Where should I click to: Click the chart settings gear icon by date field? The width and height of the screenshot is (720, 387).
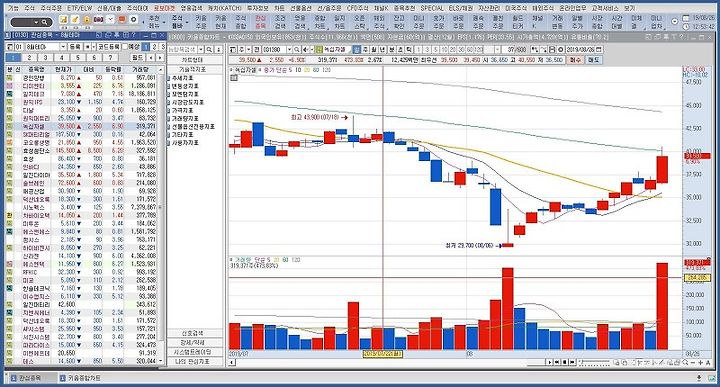(x=561, y=49)
